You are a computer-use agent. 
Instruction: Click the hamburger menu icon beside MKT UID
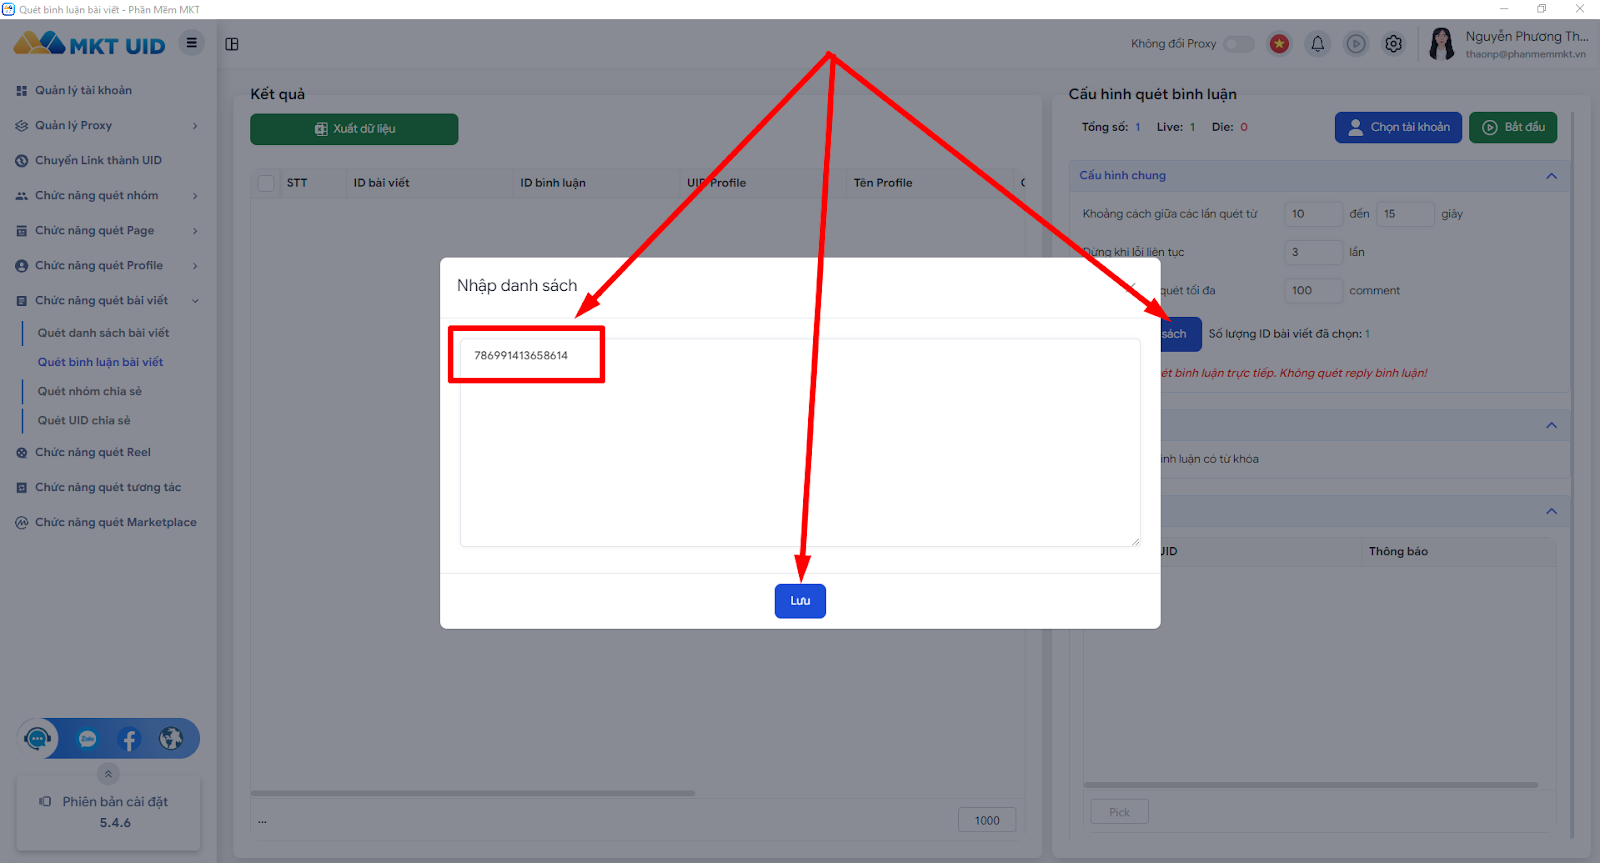(191, 43)
